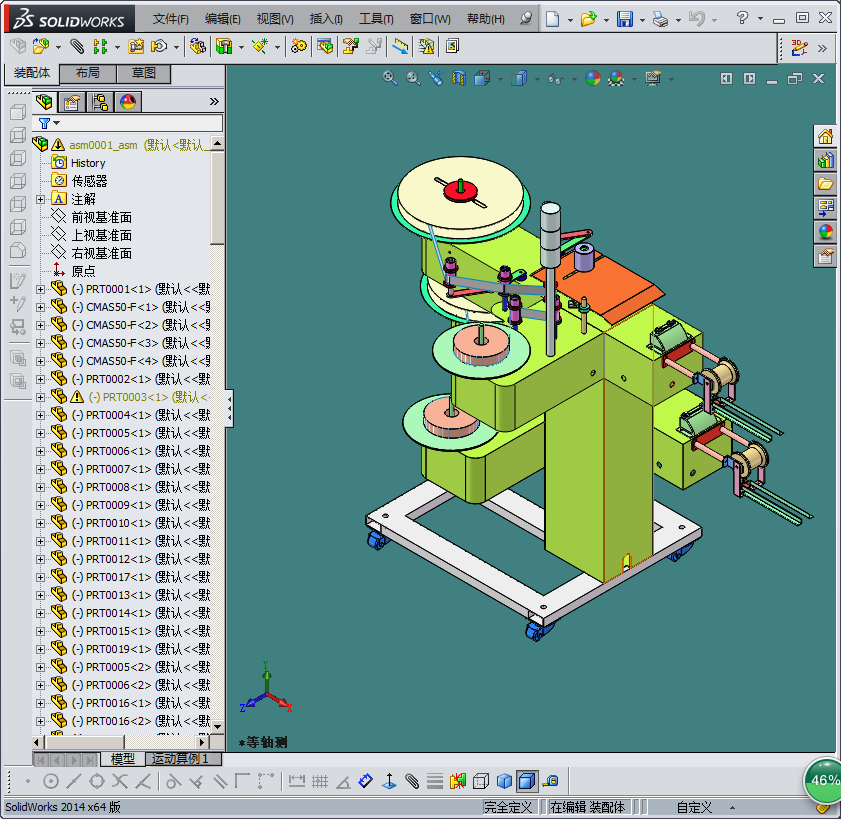The height and width of the screenshot is (819, 841).
Task: Select the 布局 tab
Action: pyautogui.click(x=87, y=74)
